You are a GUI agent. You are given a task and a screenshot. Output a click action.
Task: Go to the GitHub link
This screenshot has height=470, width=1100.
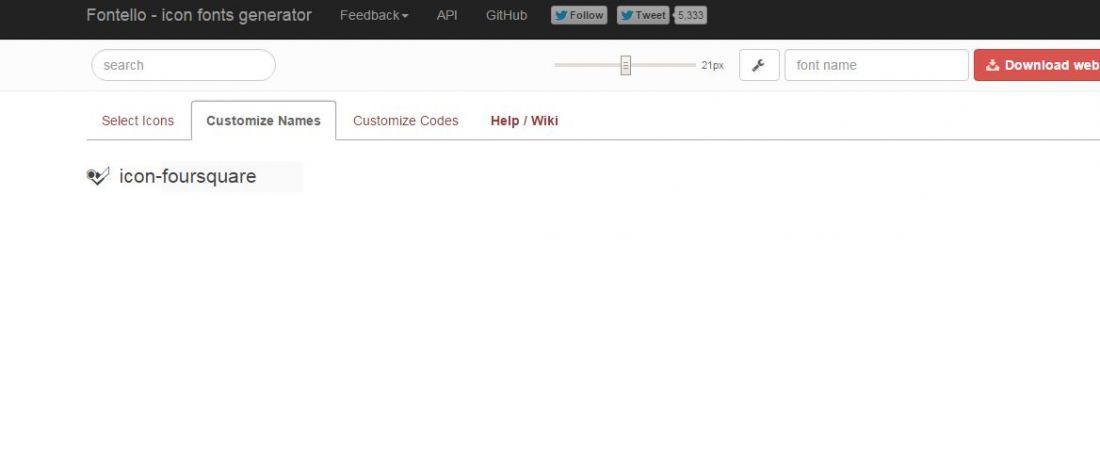(x=507, y=15)
